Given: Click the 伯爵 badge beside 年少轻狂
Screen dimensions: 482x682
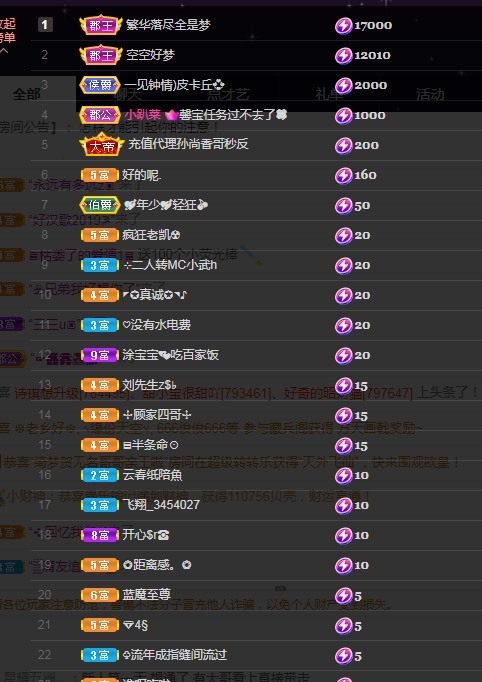Looking at the screenshot, I should pos(100,205).
